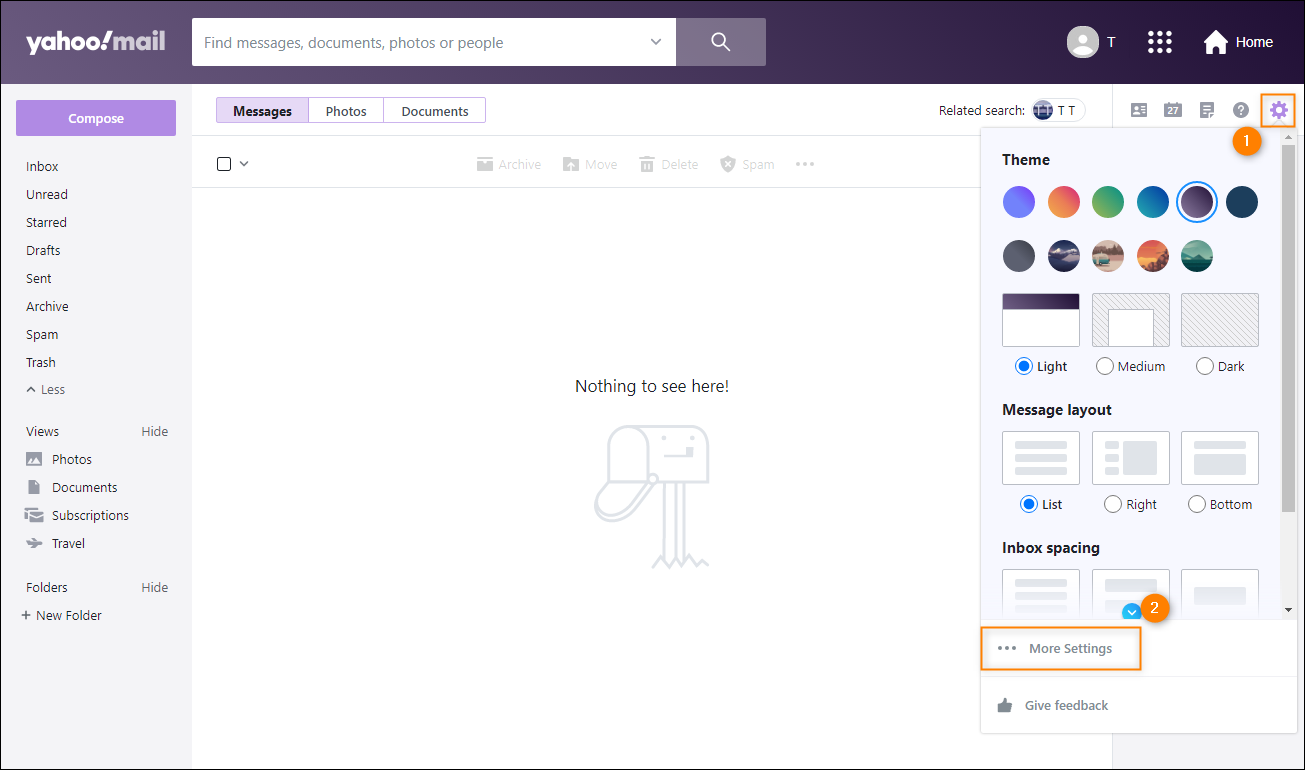Open the search filter dropdown arrow
The height and width of the screenshot is (770, 1305).
tap(655, 42)
